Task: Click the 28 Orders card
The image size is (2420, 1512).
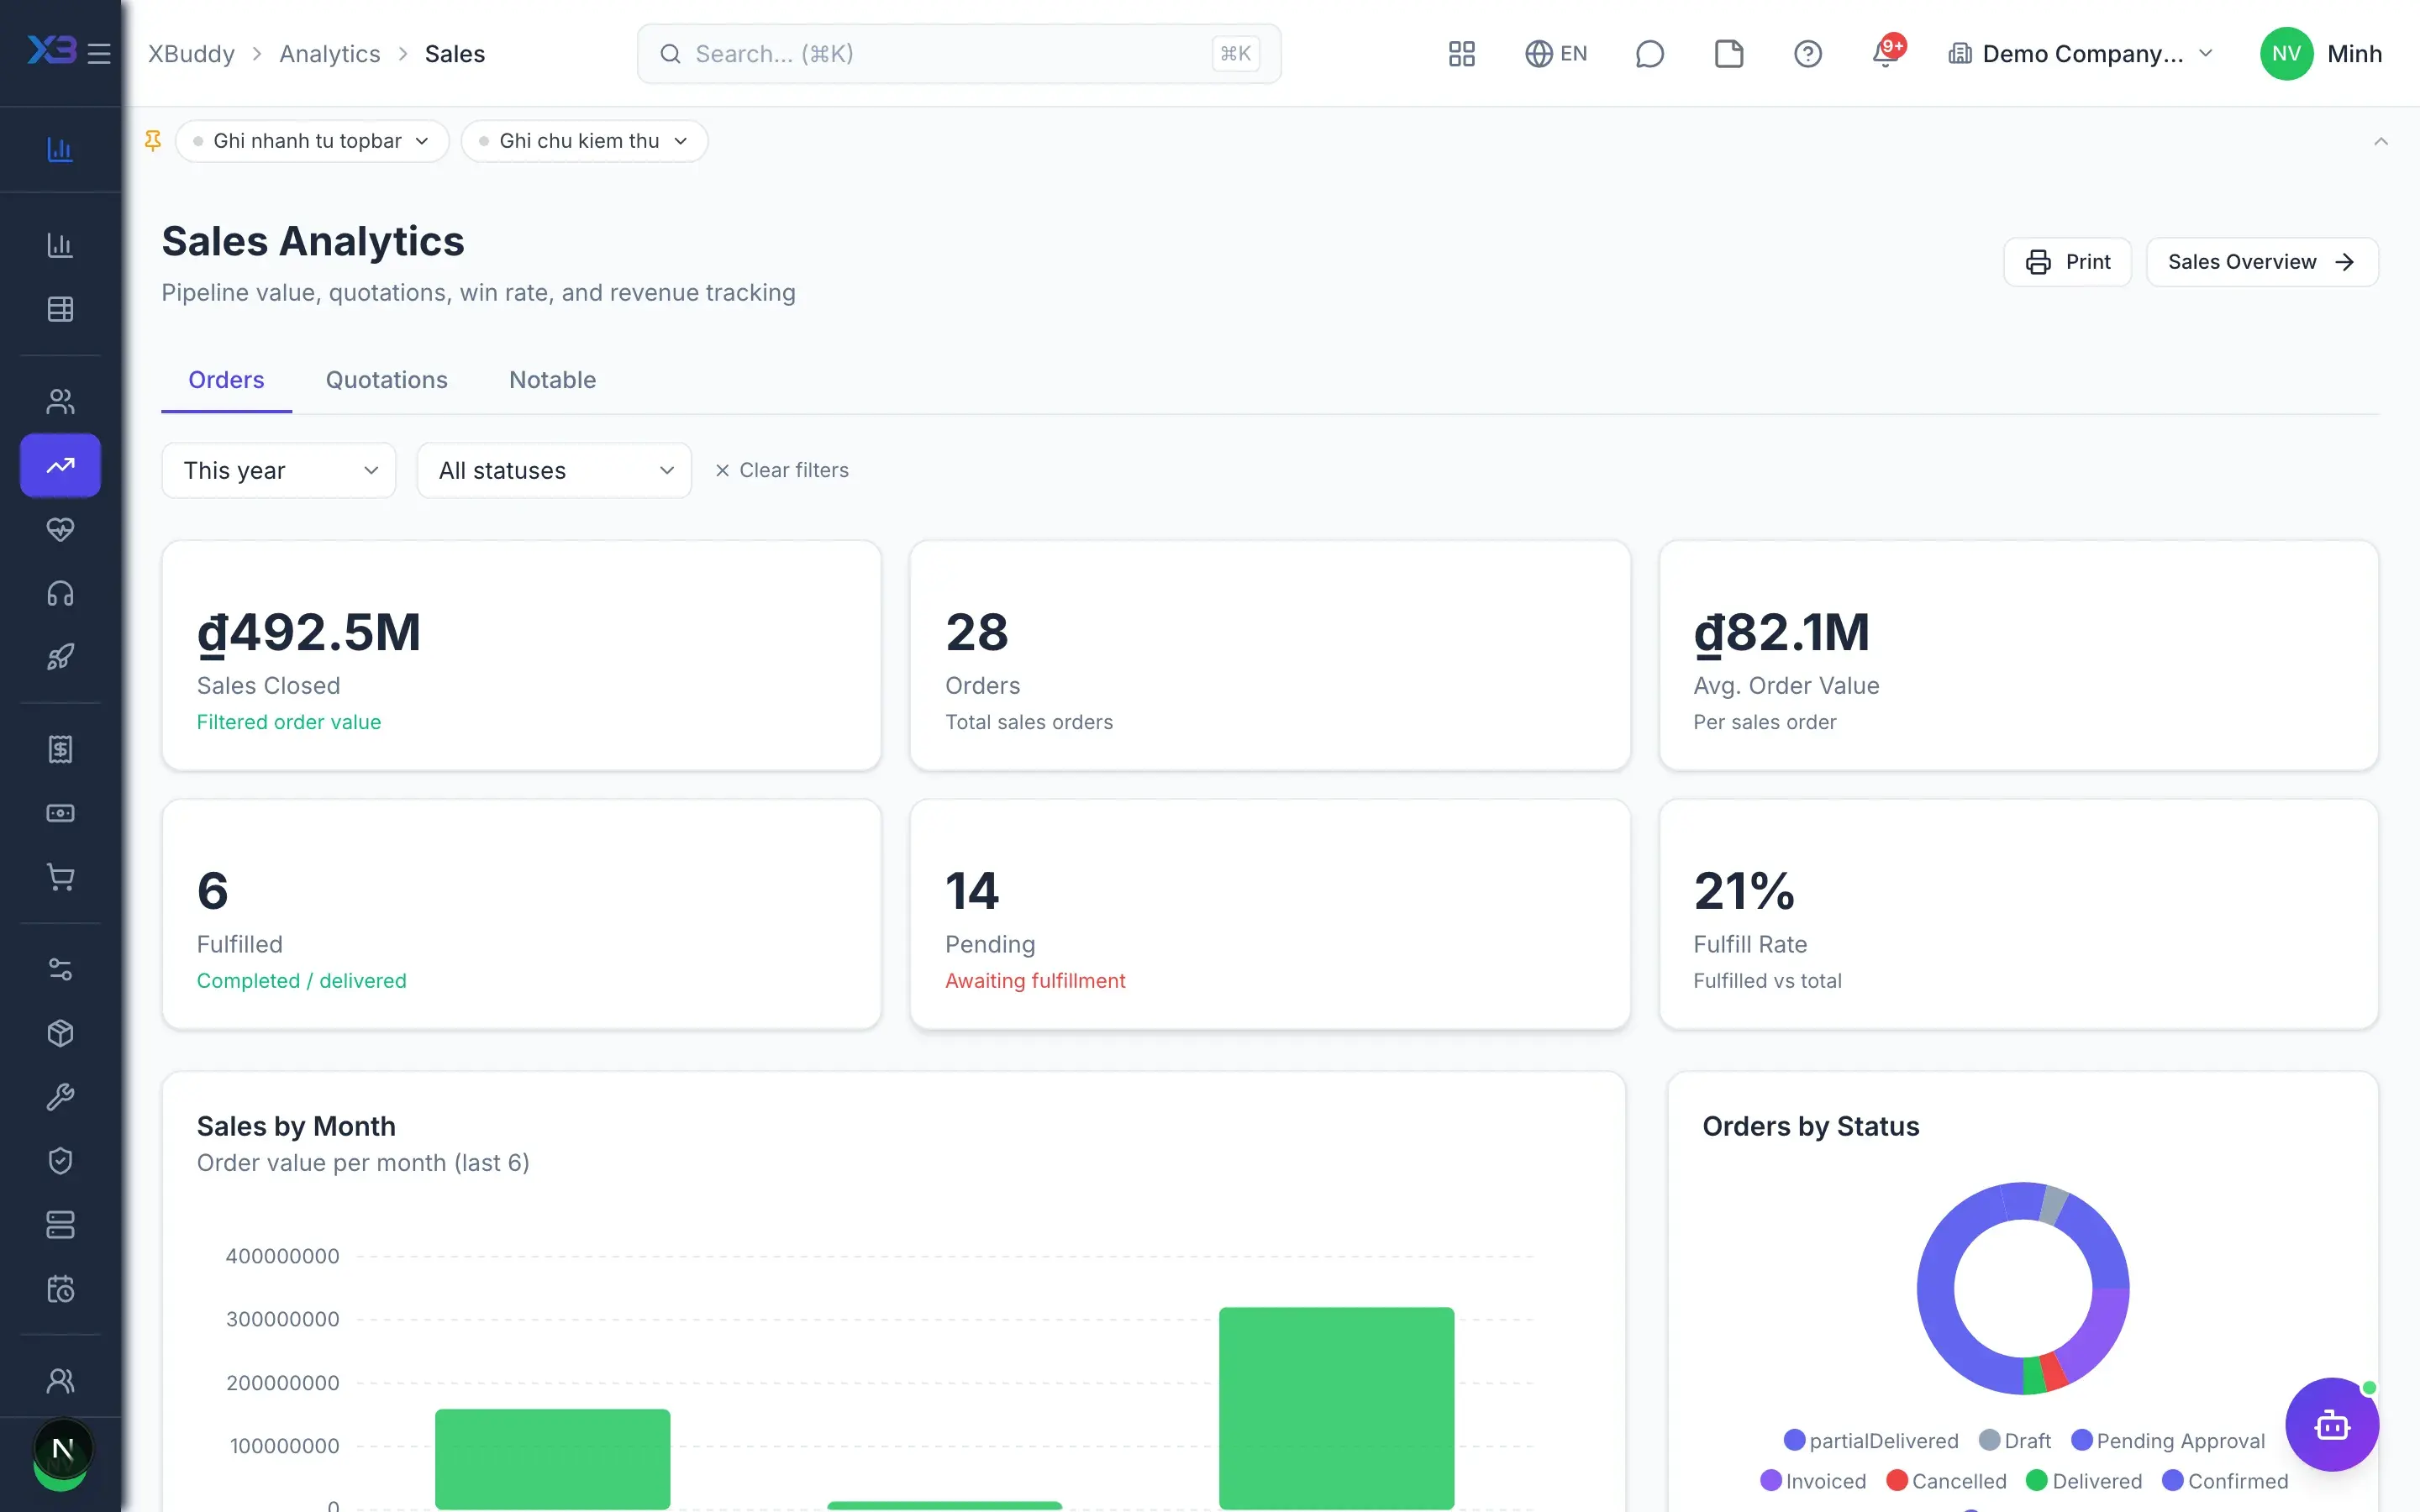Action: tap(1269, 655)
